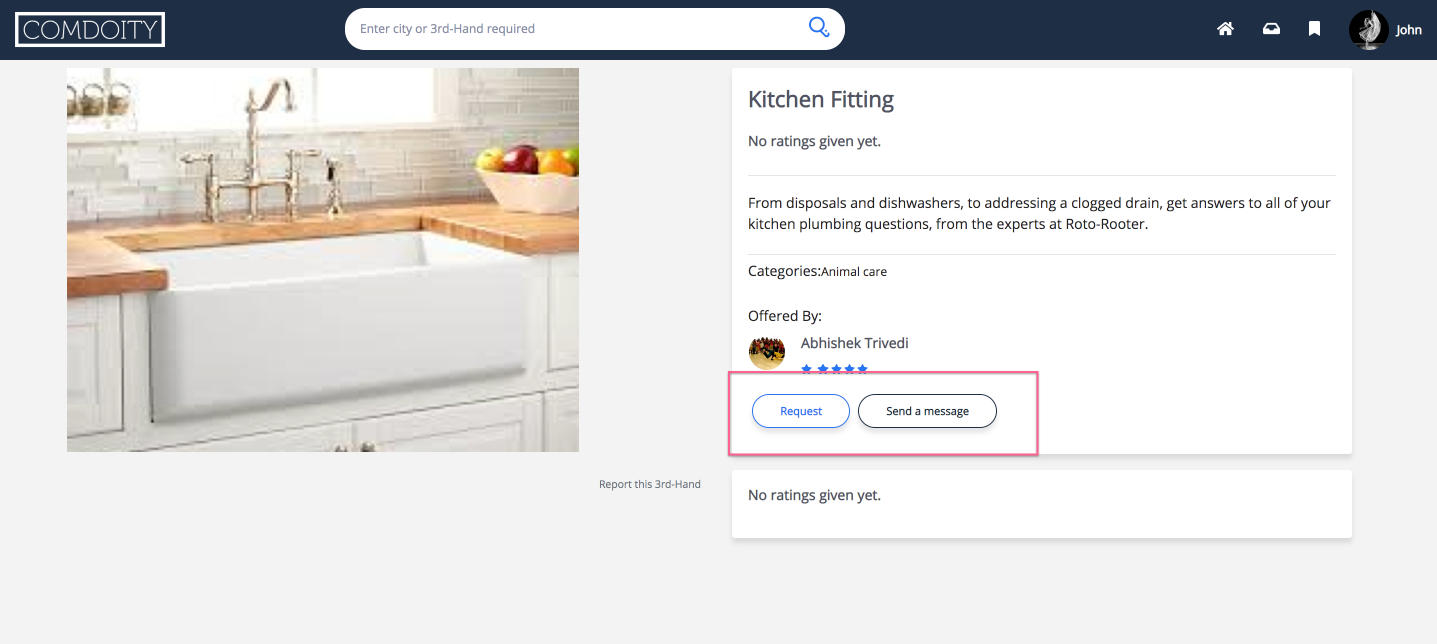This screenshot has width=1437, height=644.
Task: Click the Kitchen Fitting title
Action: pyautogui.click(x=821, y=99)
